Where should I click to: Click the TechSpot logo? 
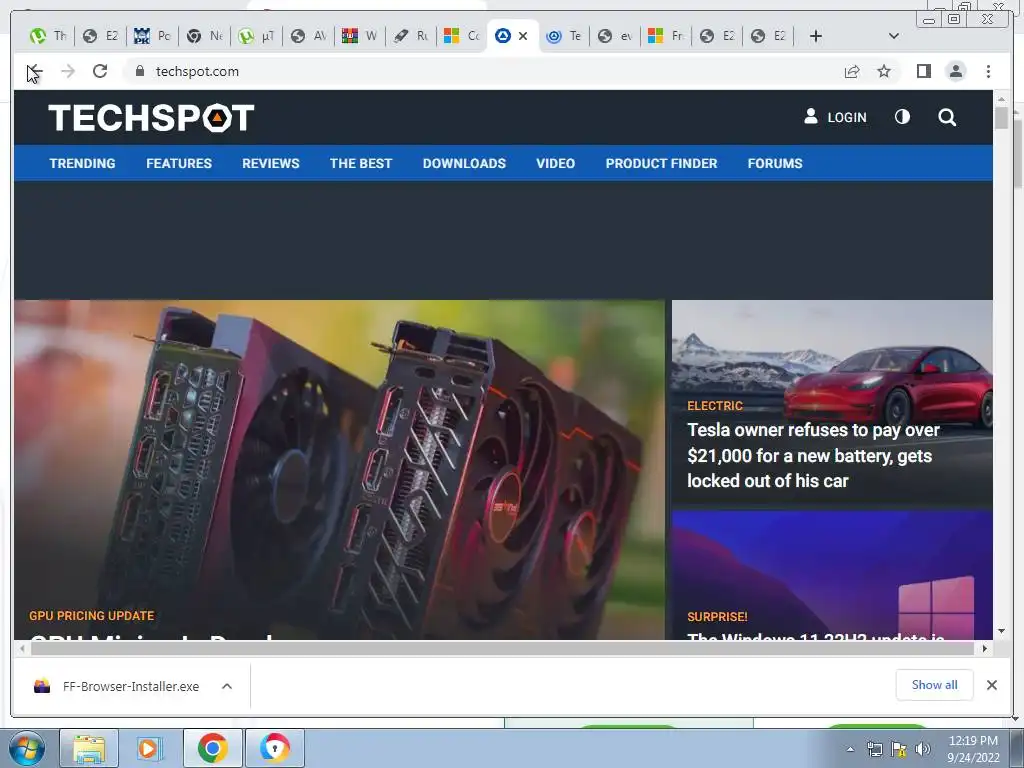tap(151, 118)
